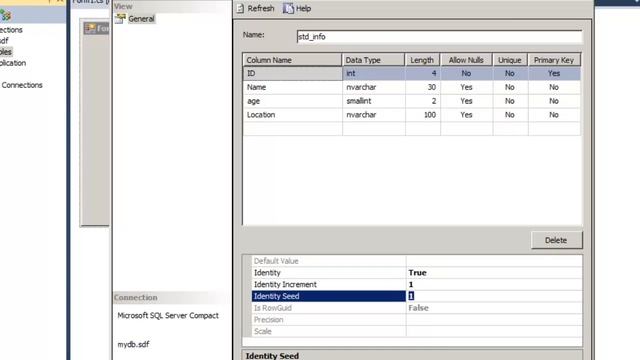The height and width of the screenshot is (360, 640).
Task: Open the int data type cell
Action: click(374, 73)
